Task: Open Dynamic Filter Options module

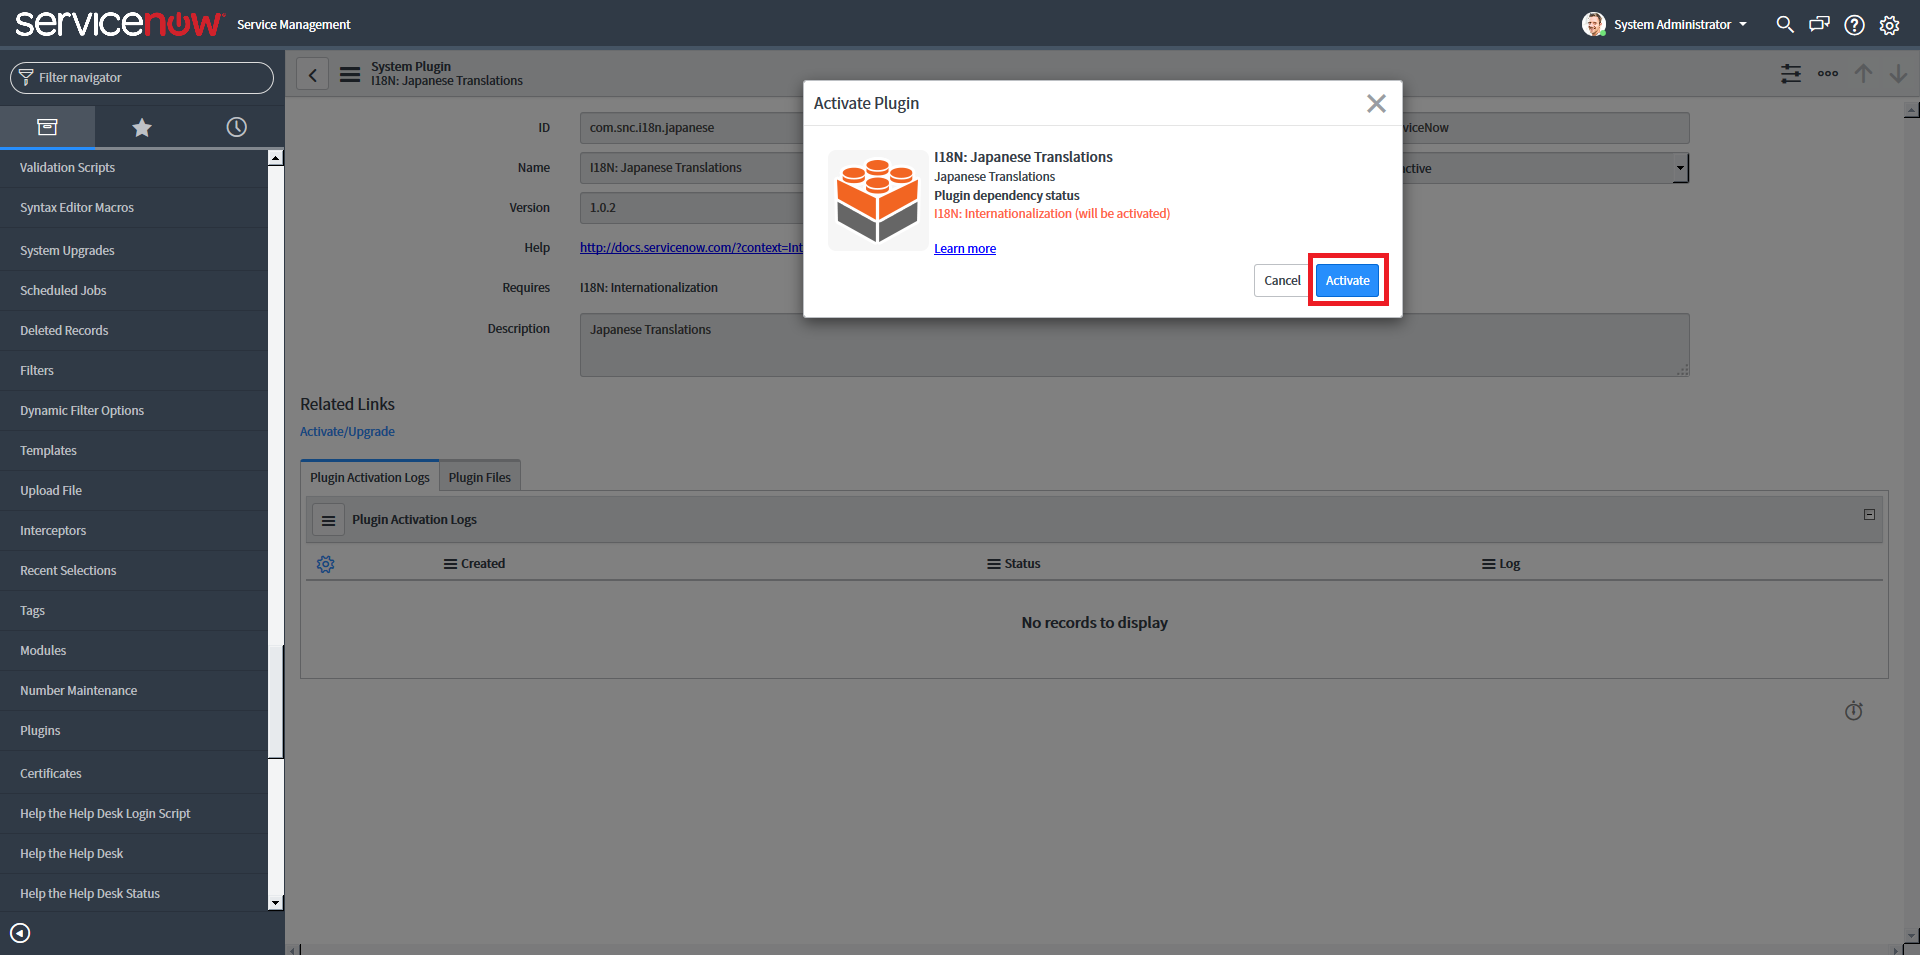Action: tap(82, 411)
